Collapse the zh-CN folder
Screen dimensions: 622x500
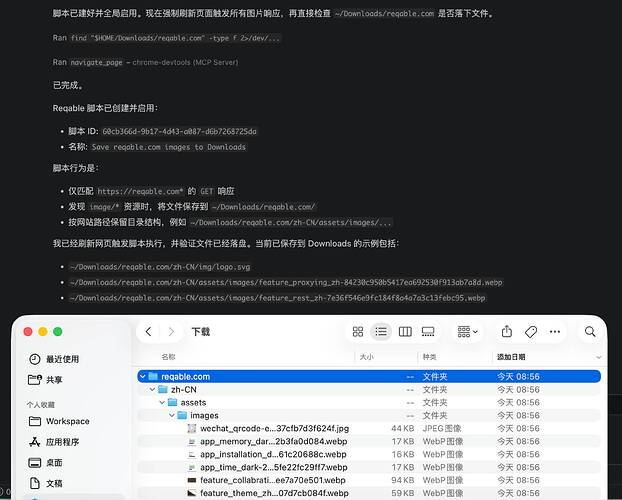click(x=152, y=389)
